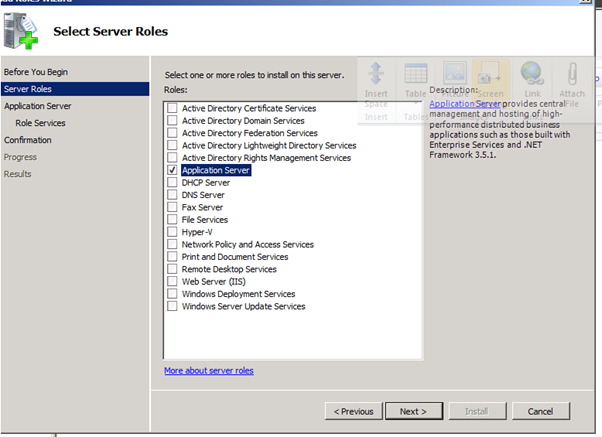Check Active Directory Lightweight Directory Services checkbox

(172, 145)
